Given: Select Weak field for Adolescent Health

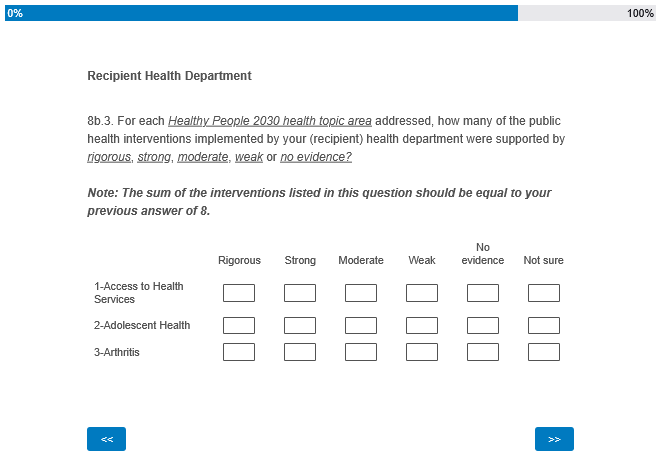Looking at the screenshot, I should (x=422, y=325).
